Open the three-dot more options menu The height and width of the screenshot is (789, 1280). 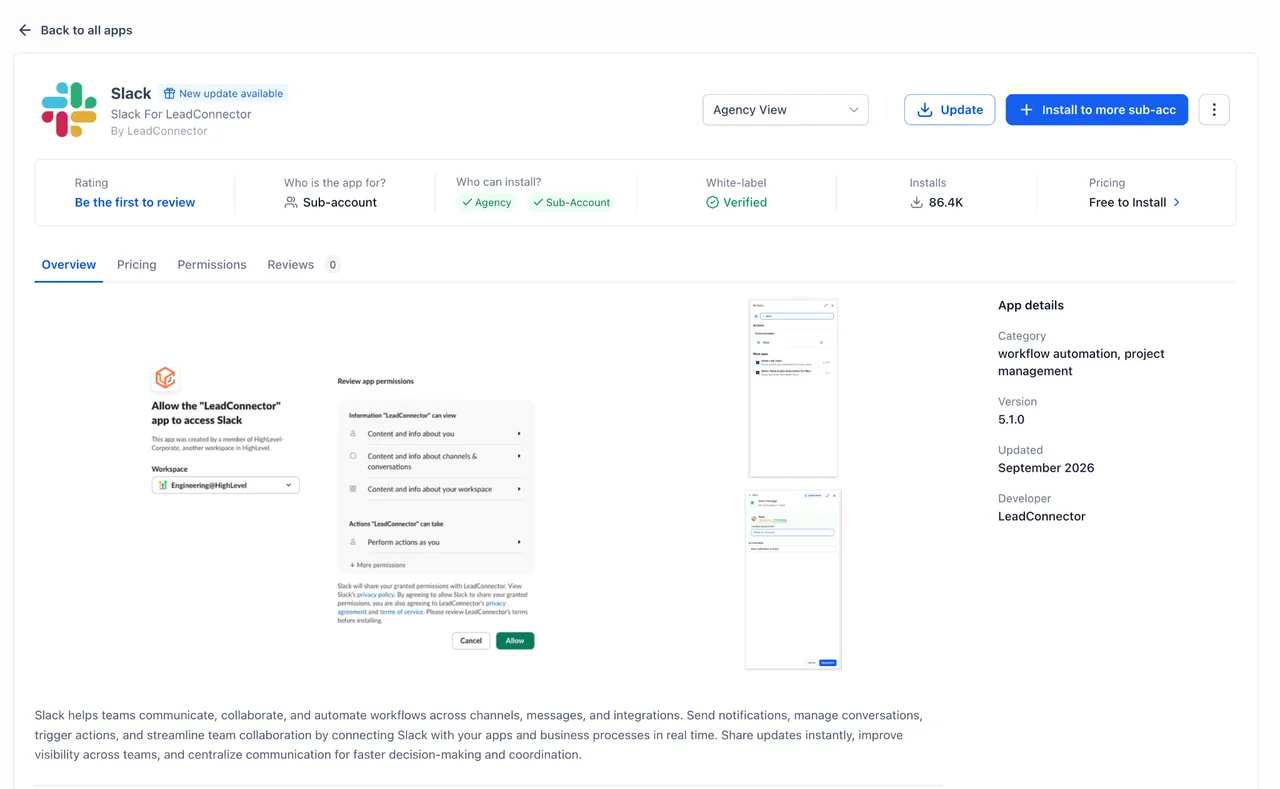coord(1214,110)
